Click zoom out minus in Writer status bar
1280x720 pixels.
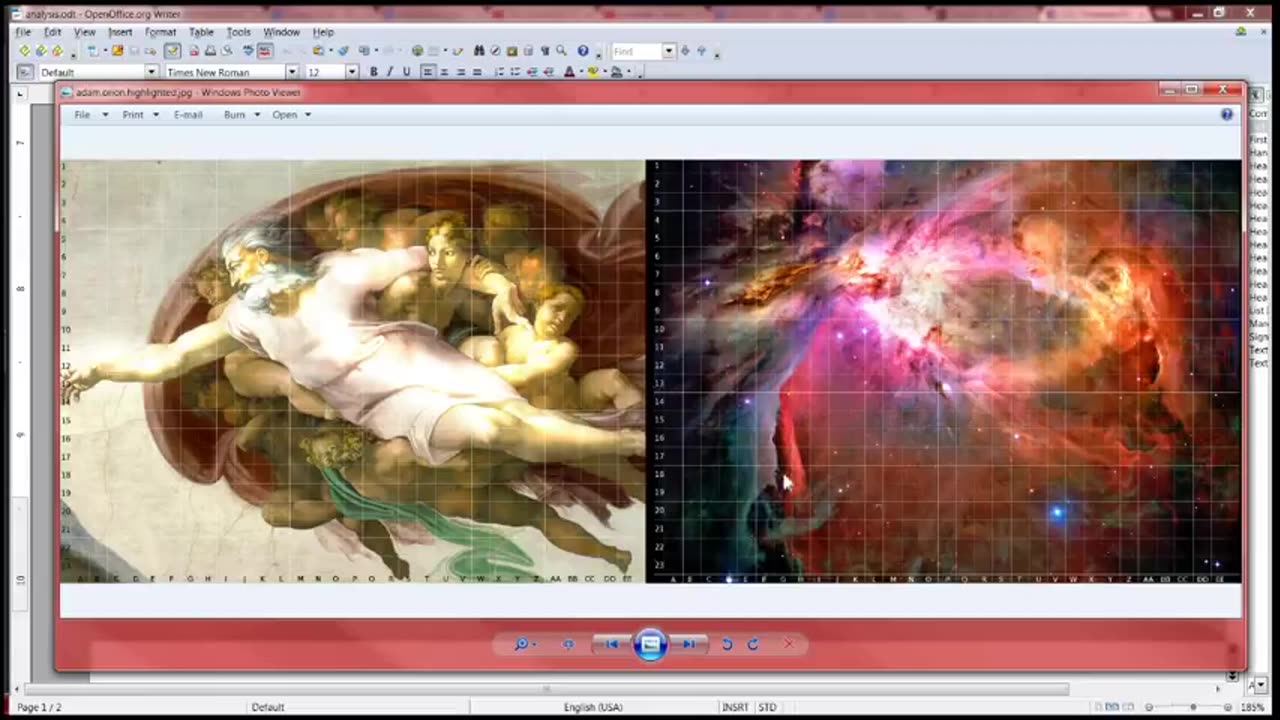(x=1149, y=707)
